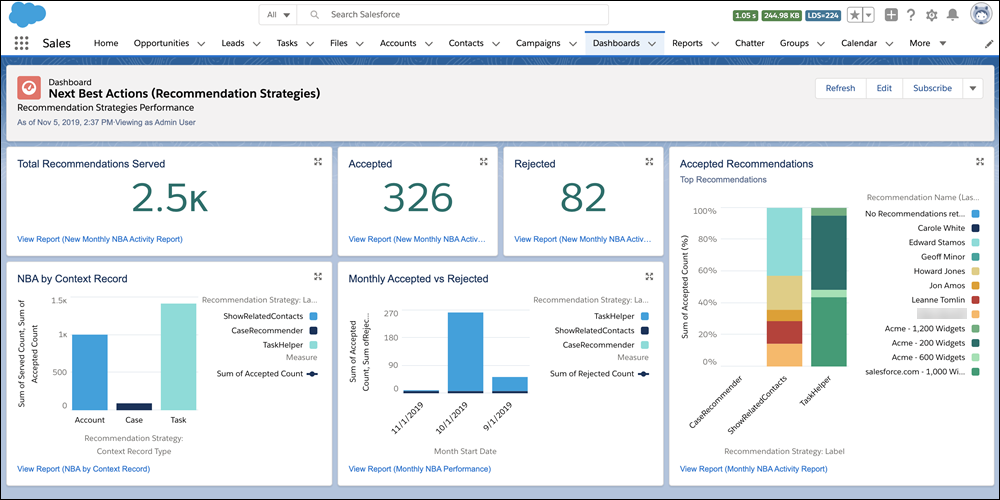Open the dashboard actions dropdown beside Subscribe
This screenshot has width=1000, height=500.
click(x=972, y=88)
